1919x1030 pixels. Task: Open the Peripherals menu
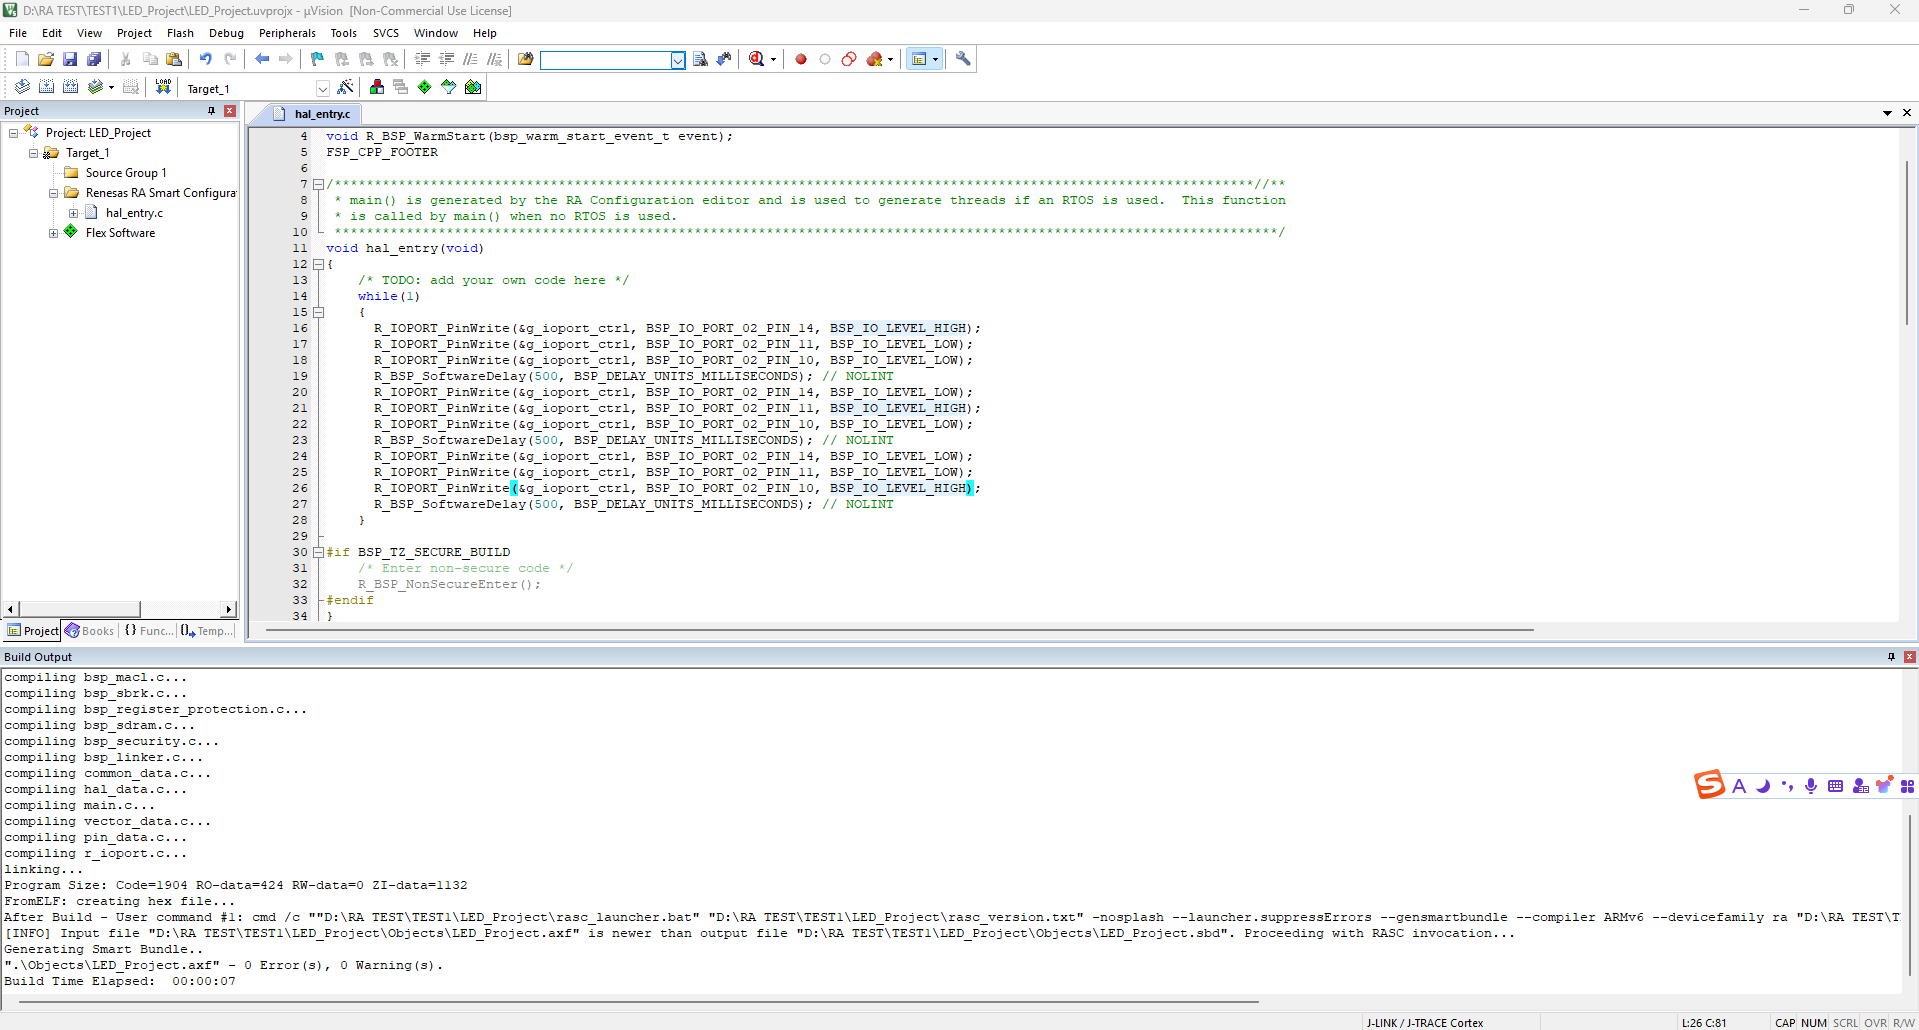point(287,33)
